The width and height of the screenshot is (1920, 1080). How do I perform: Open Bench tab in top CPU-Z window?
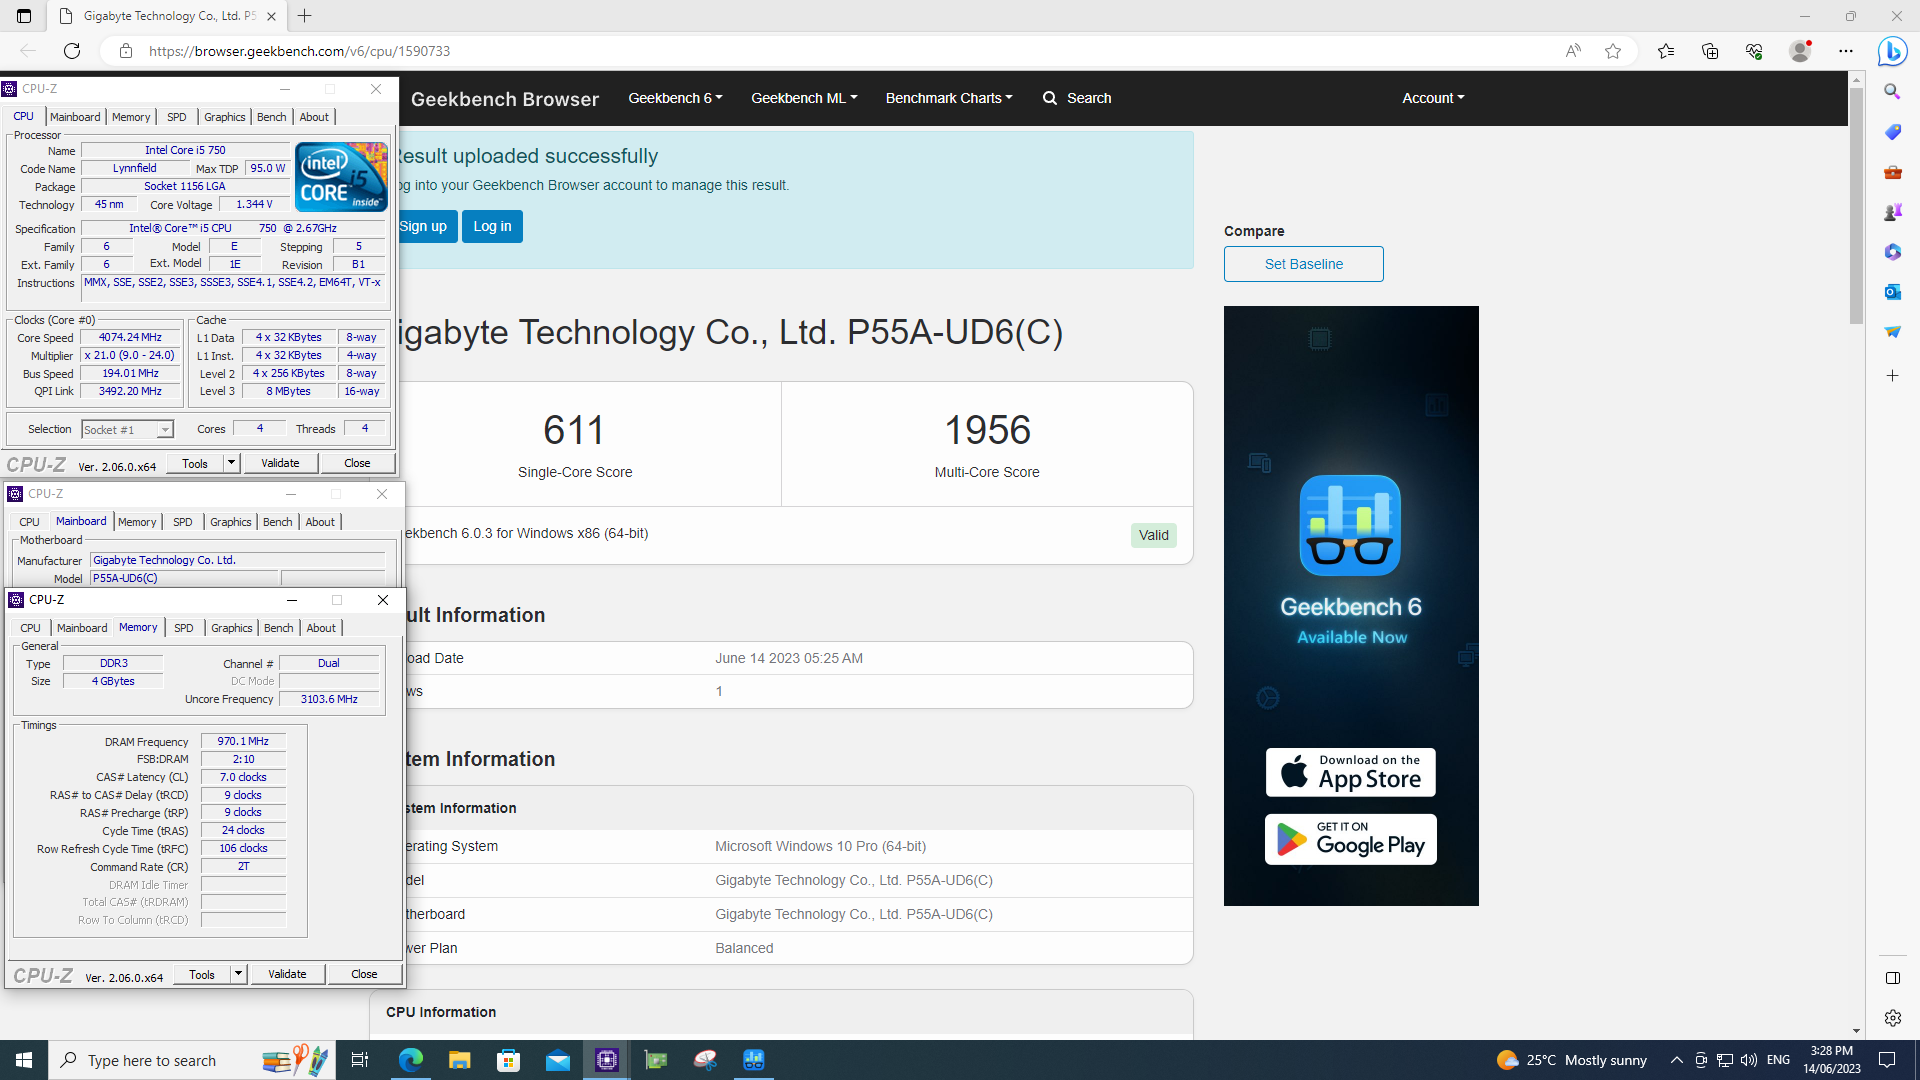click(x=272, y=117)
